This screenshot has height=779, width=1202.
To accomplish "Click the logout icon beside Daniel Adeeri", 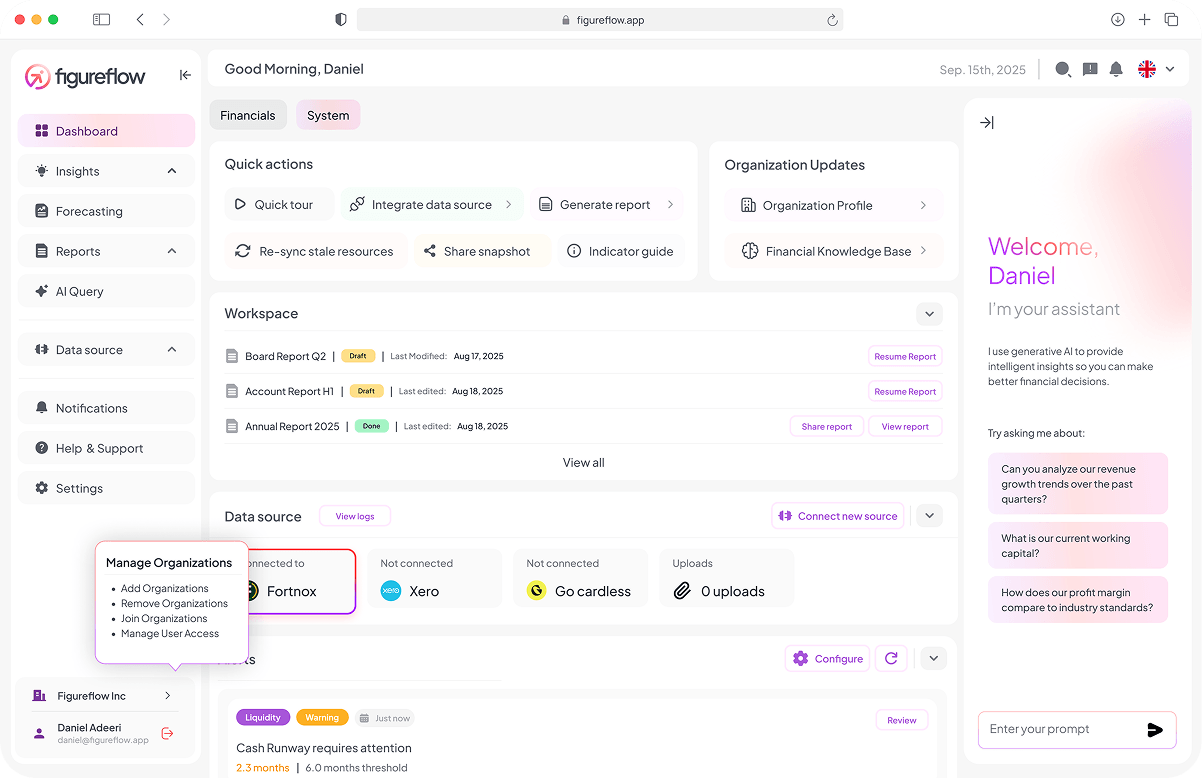I will (167, 733).
